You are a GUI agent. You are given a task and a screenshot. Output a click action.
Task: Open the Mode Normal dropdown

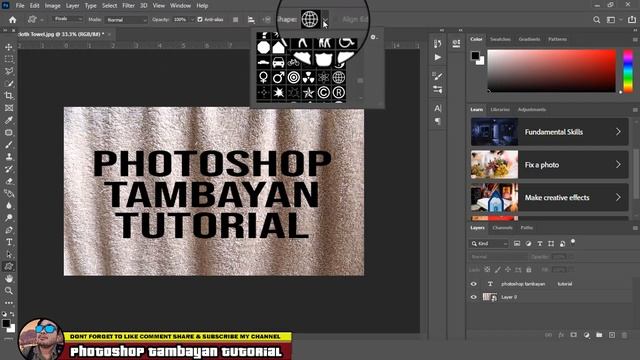tap(126, 20)
